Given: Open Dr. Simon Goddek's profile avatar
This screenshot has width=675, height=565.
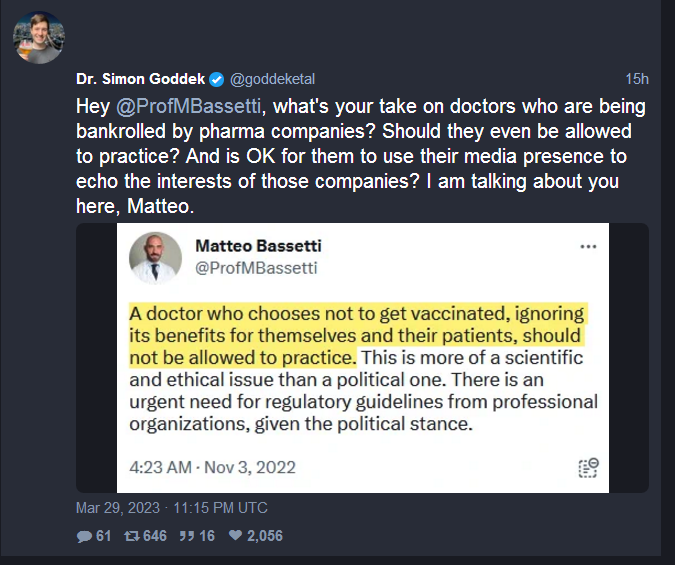Looking at the screenshot, I should (x=39, y=37).
